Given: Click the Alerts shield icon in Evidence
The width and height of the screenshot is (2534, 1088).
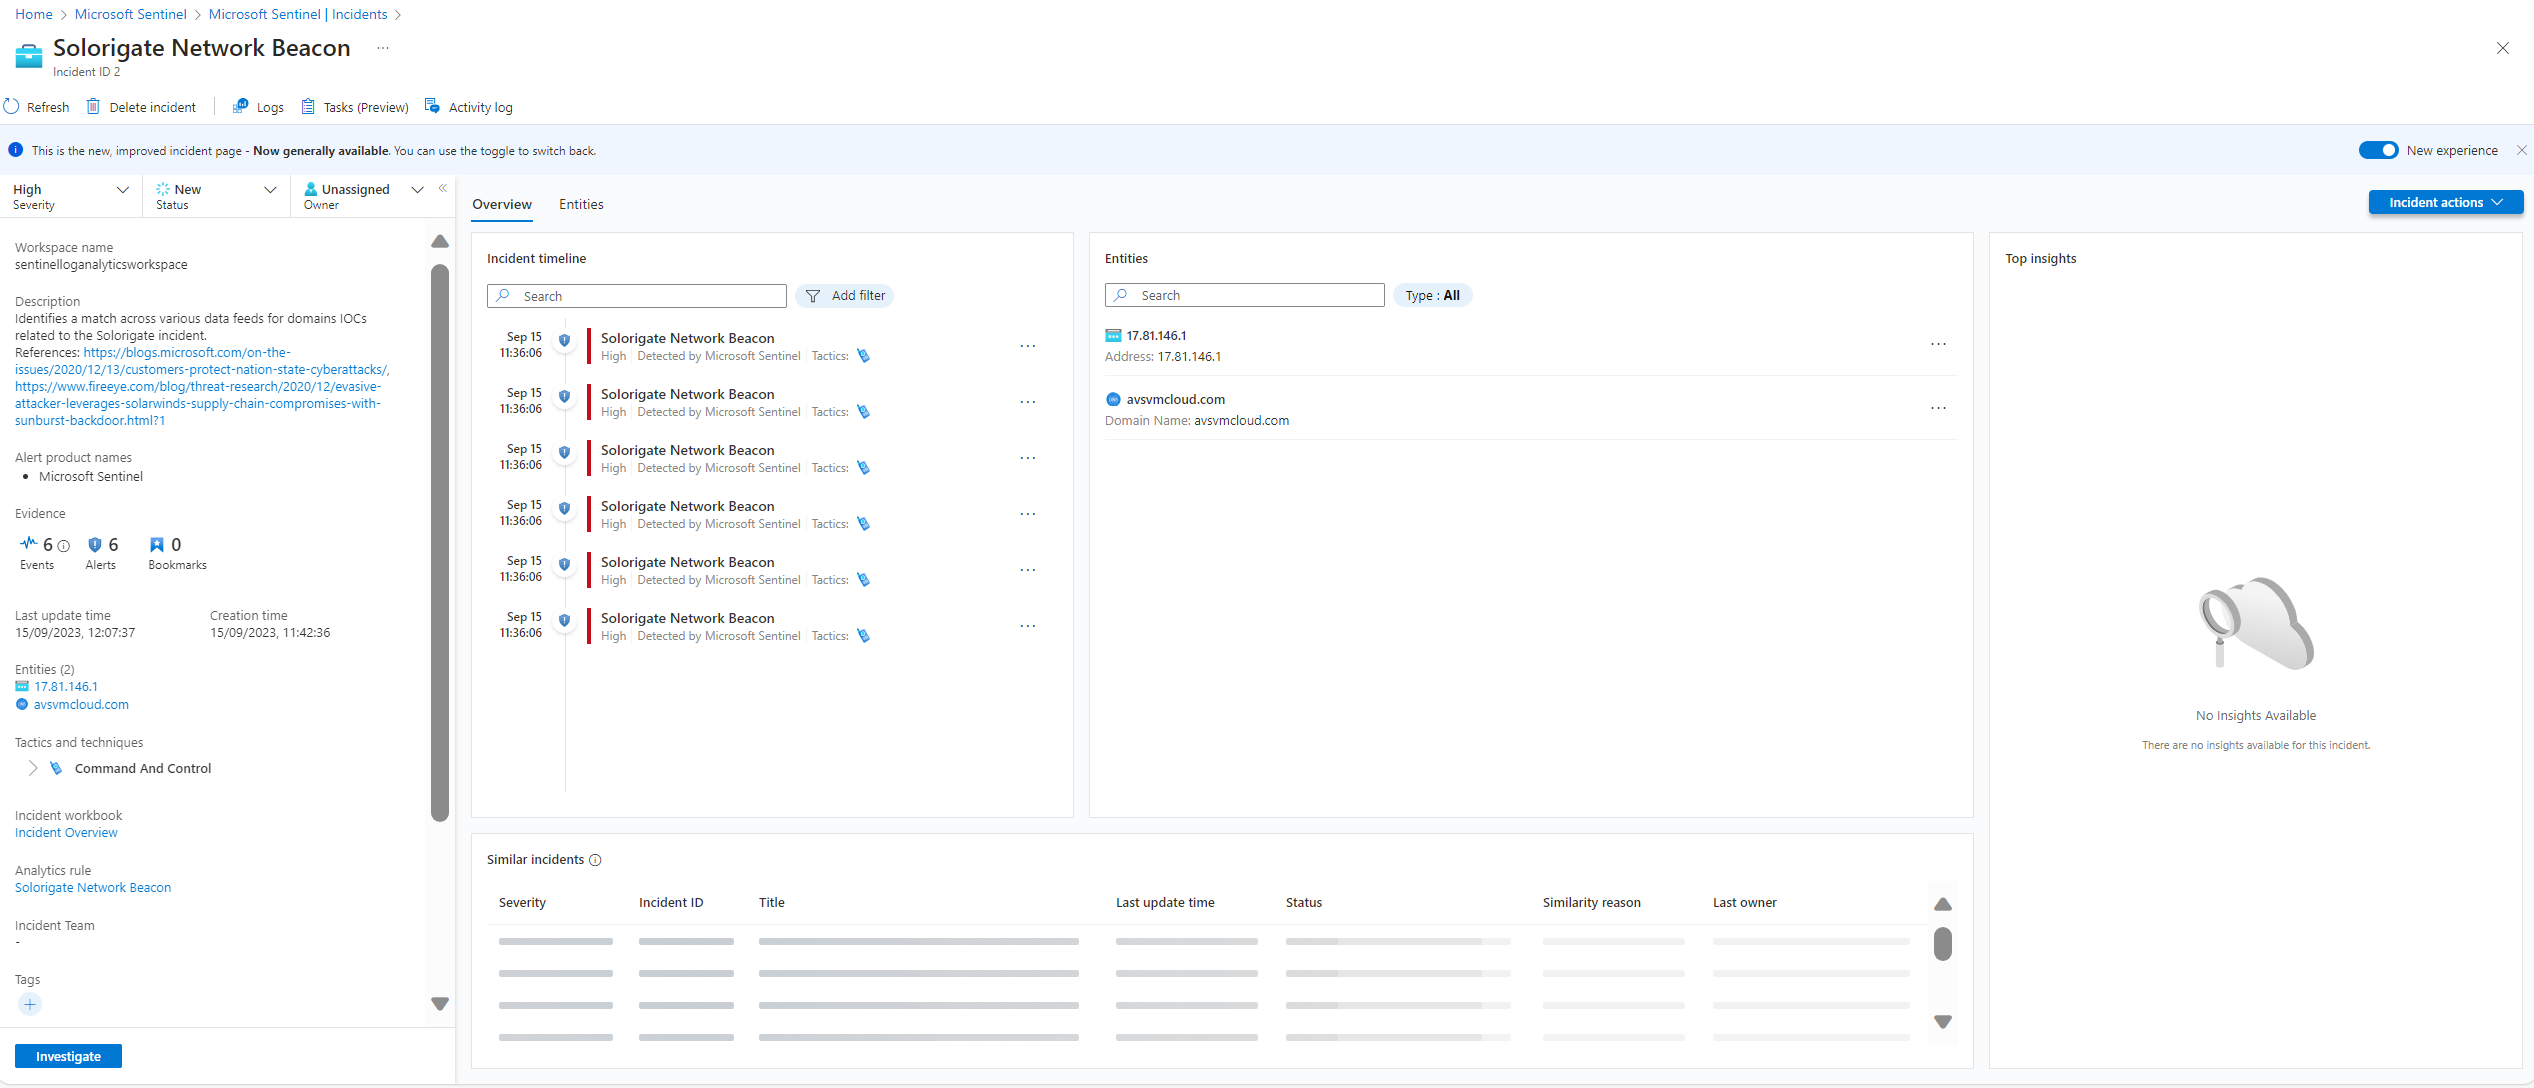Looking at the screenshot, I should point(95,544).
